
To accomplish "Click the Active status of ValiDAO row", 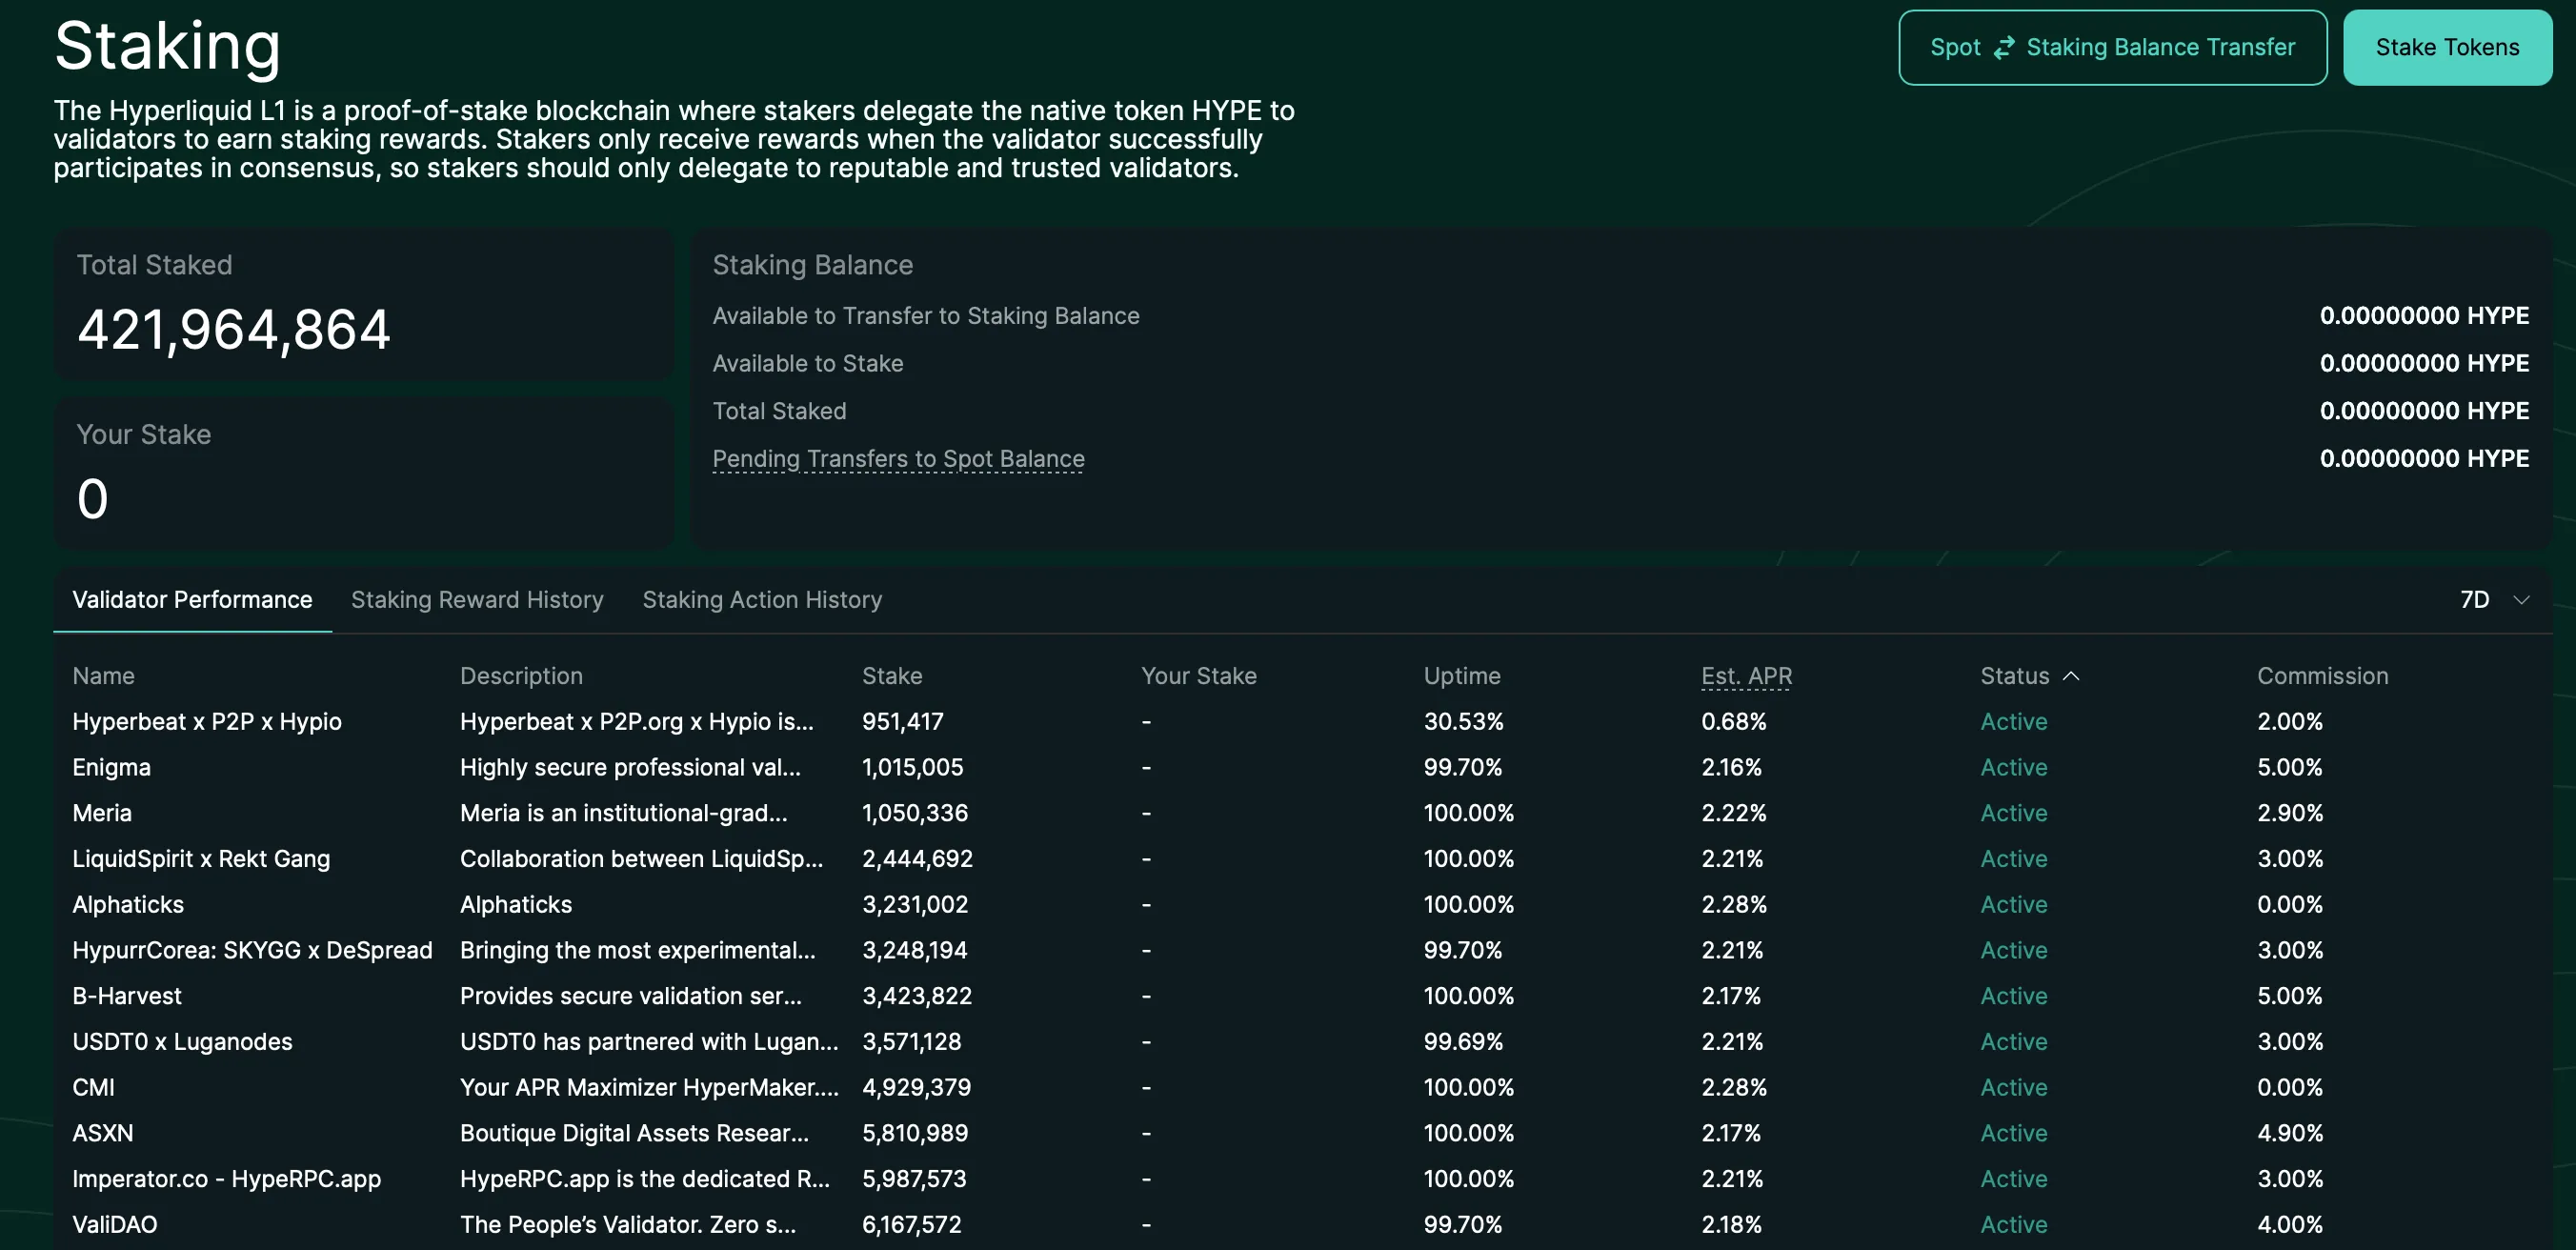I will point(2014,1224).
